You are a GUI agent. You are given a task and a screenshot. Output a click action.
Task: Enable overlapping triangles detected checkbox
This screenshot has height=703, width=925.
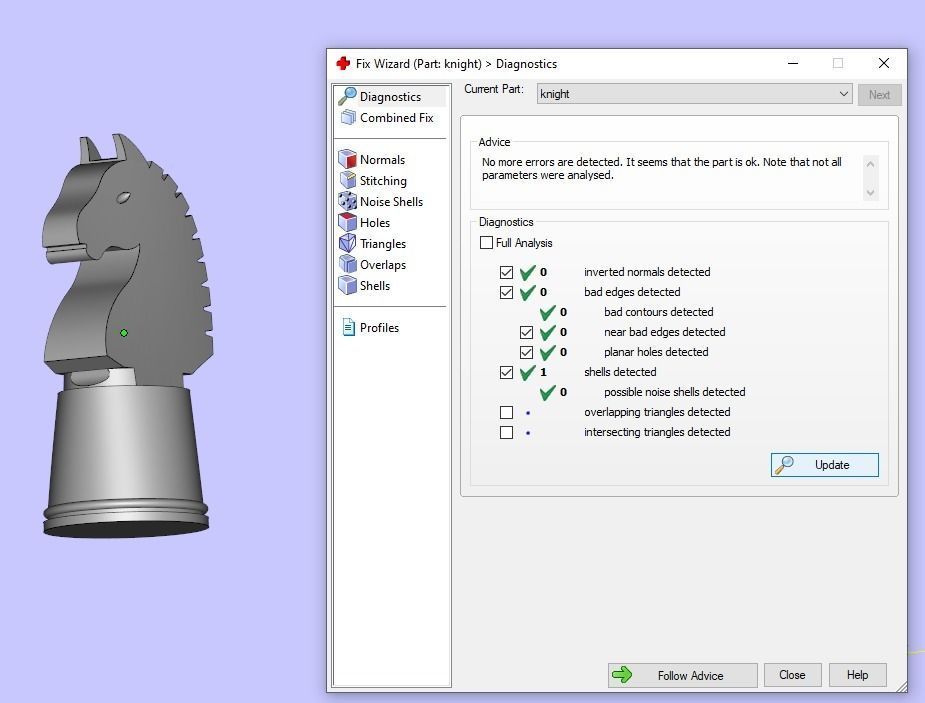pyautogui.click(x=506, y=412)
